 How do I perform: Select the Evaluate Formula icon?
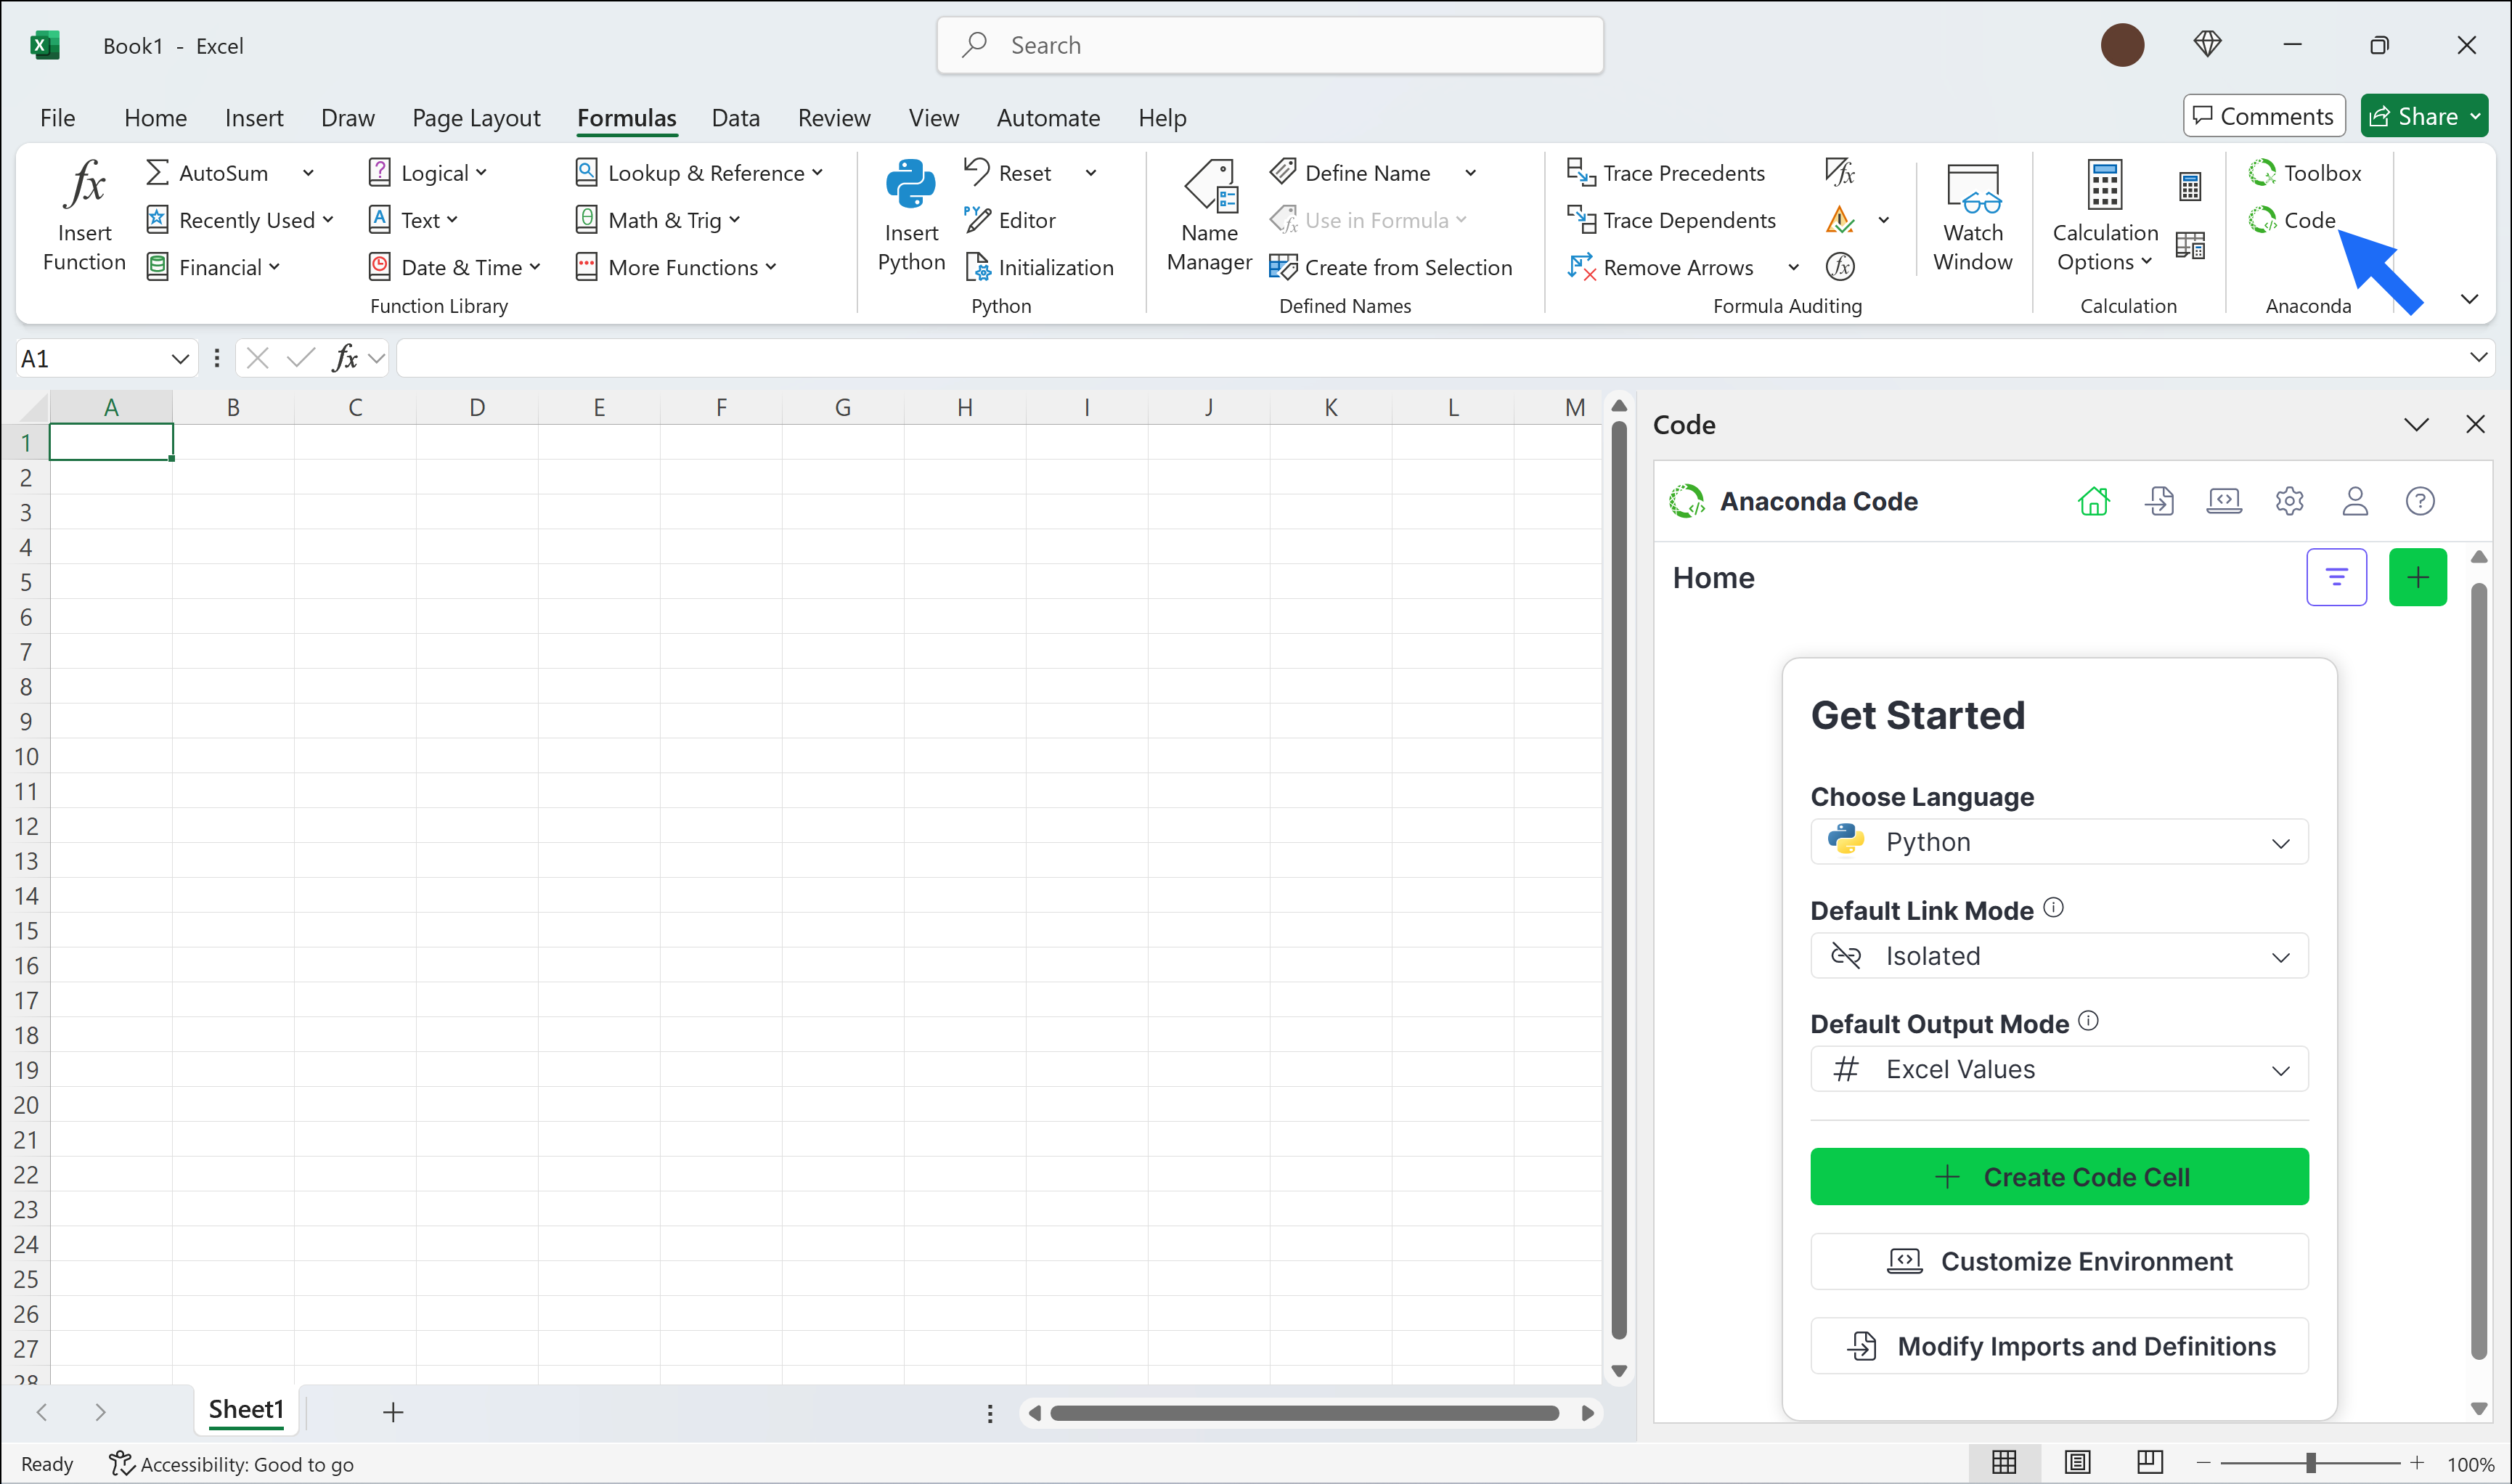click(x=1840, y=266)
